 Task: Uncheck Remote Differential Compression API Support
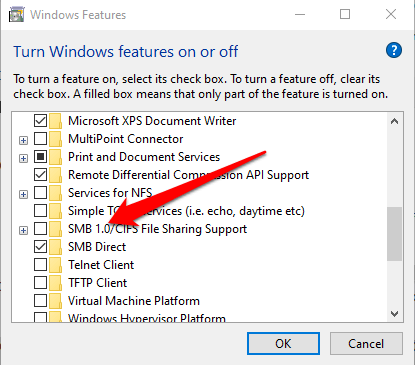coord(40,175)
